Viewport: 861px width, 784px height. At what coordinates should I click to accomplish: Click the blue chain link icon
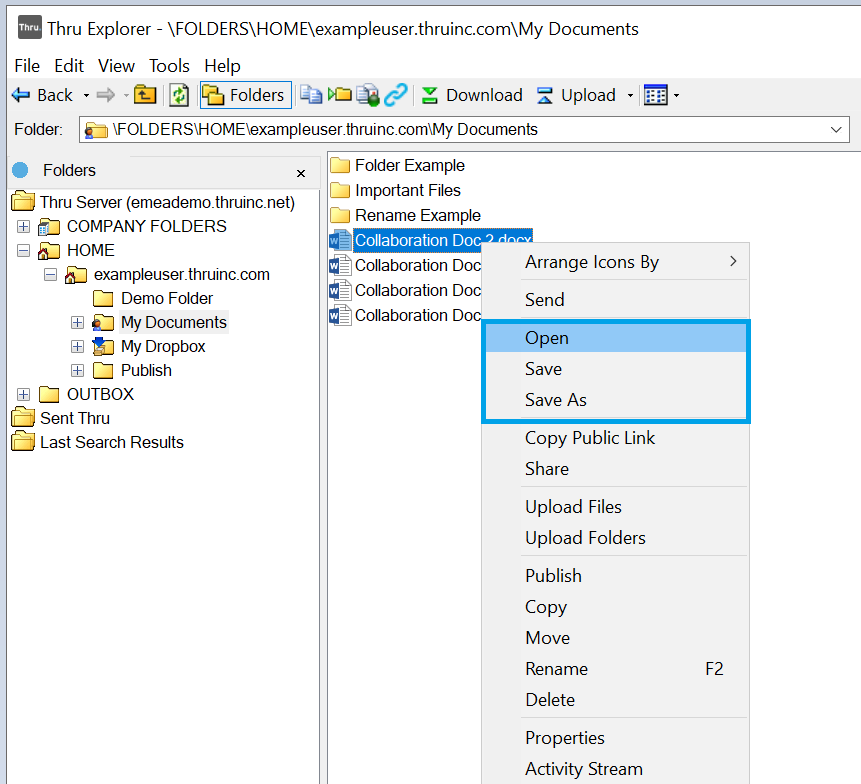396,95
